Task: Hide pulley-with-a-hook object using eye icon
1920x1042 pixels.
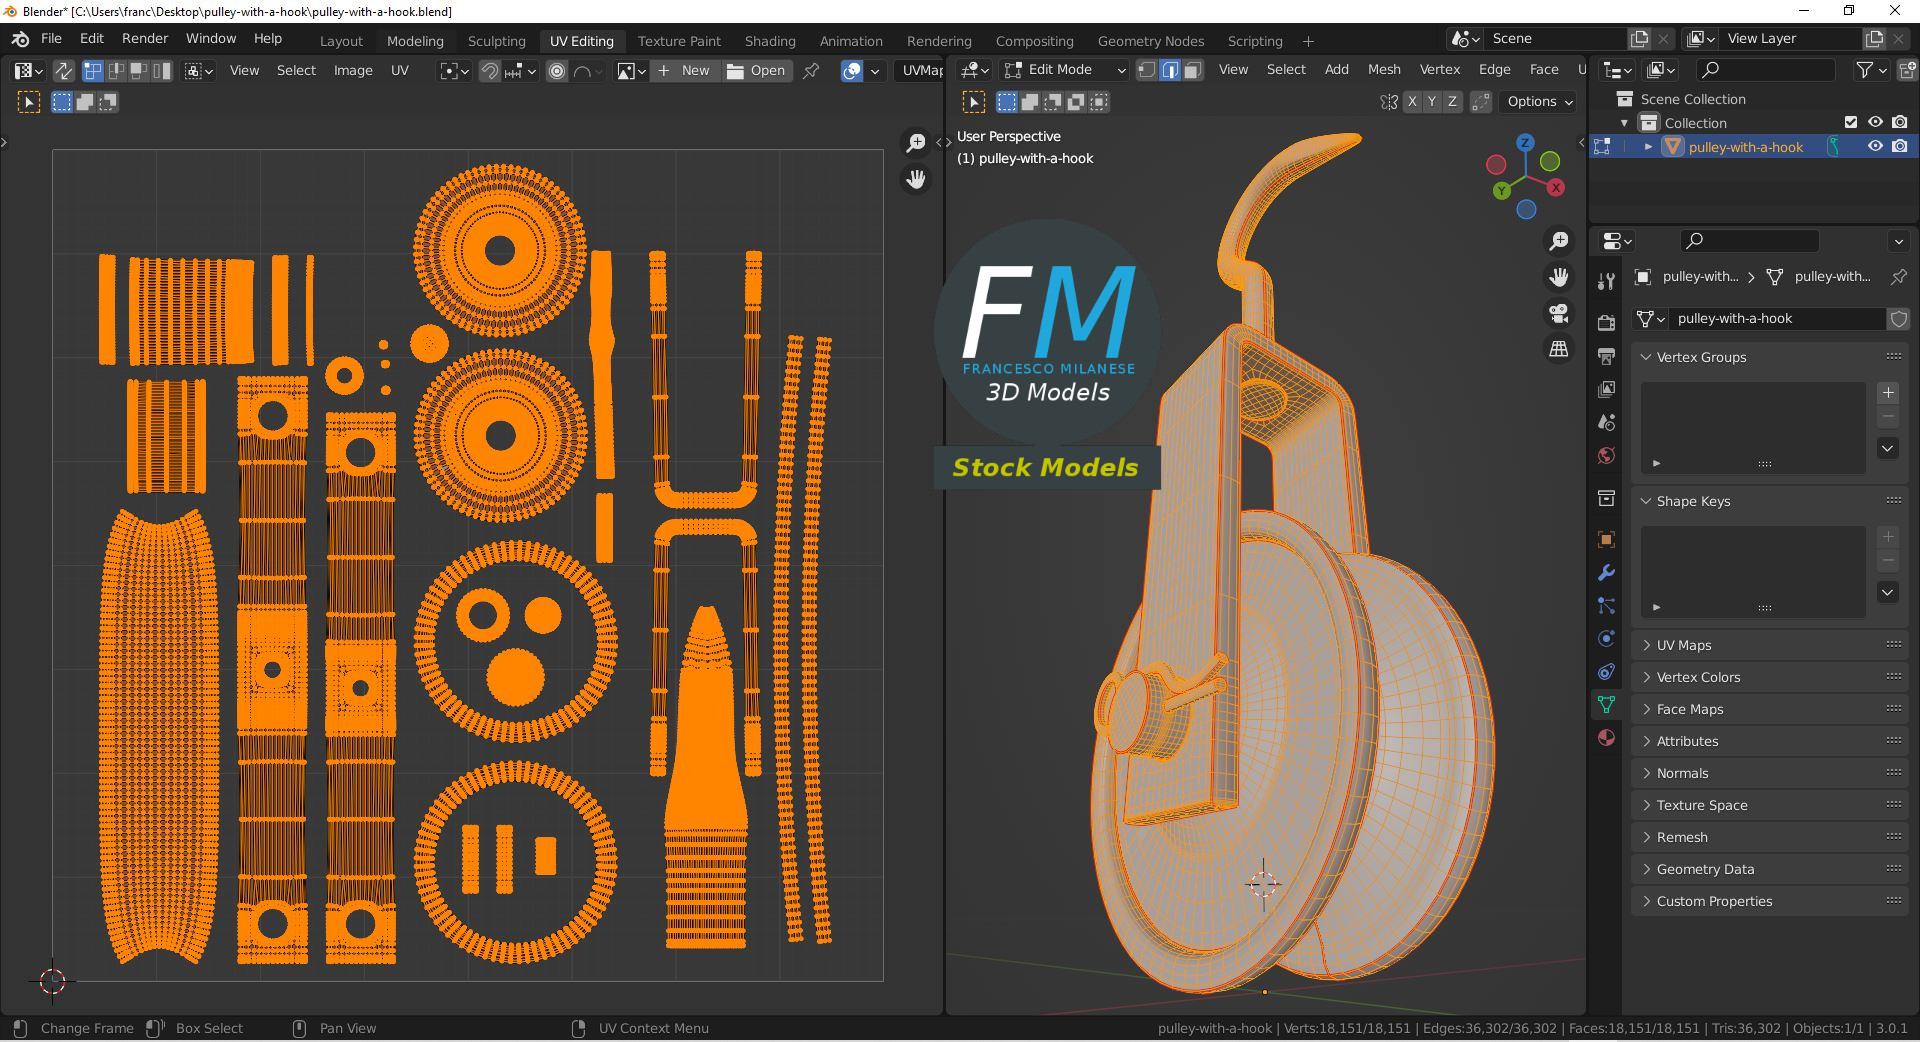Action: pyautogui.click(x=1875, y=146)
